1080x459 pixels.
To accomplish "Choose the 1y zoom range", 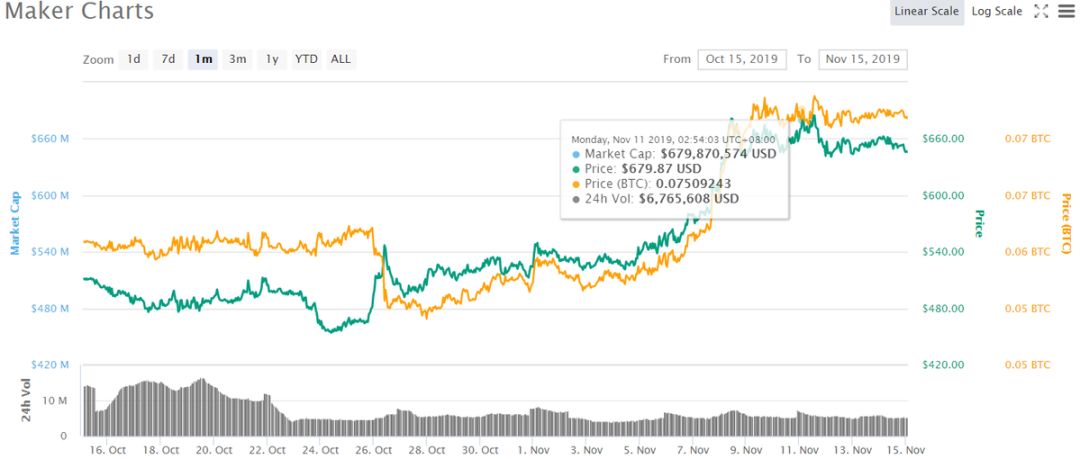I will (x=272, y=59).
